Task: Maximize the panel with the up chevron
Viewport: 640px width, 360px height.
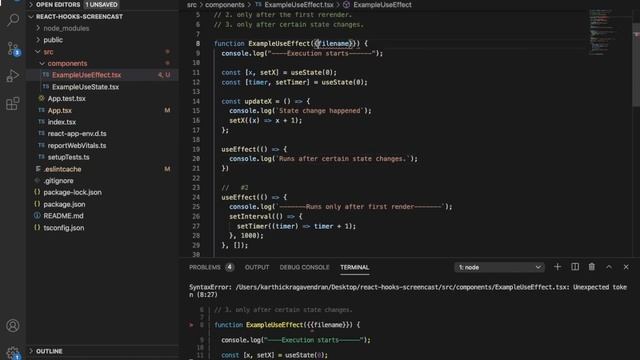Action: pyautogui.click(x=609, y=267)
